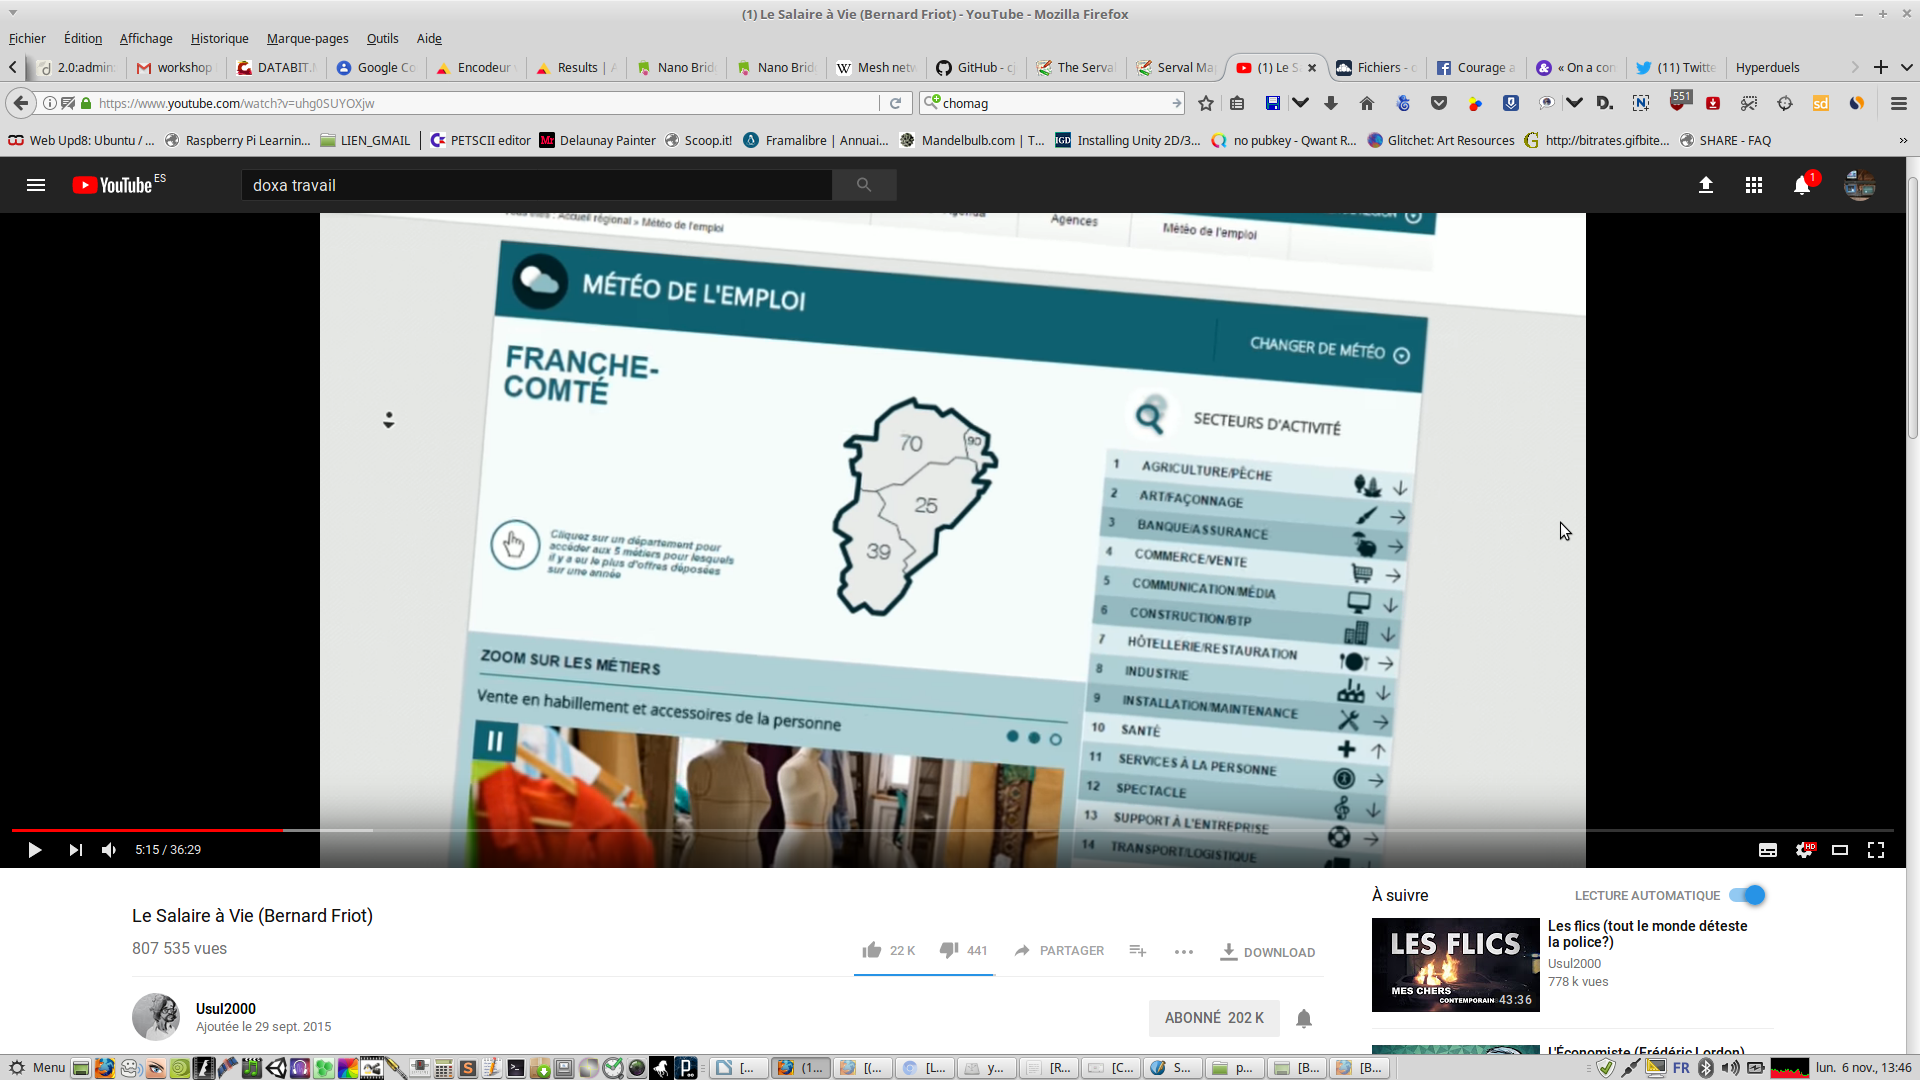
Task: Click the ABONNÉ 202 K button
Action: 1213,1018
